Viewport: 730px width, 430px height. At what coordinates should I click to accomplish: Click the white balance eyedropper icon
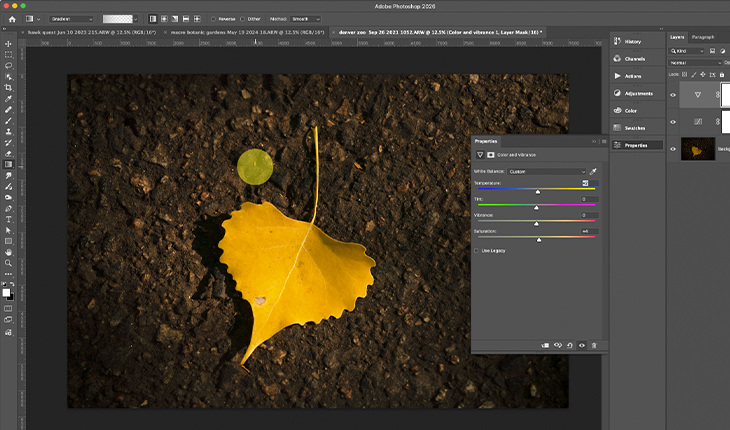click(x=593, y=171)
